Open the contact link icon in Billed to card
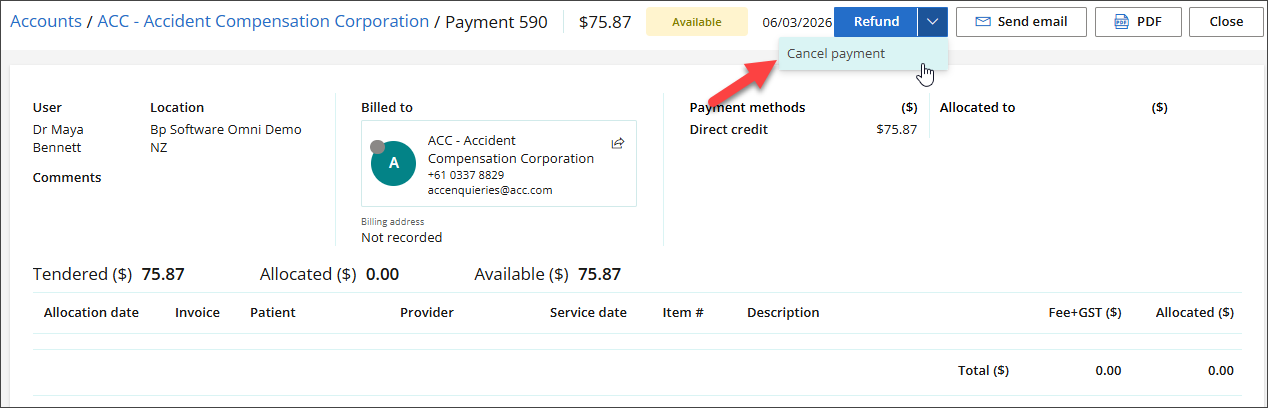Viewport: 1268px width, 408px height. point(618,143)
